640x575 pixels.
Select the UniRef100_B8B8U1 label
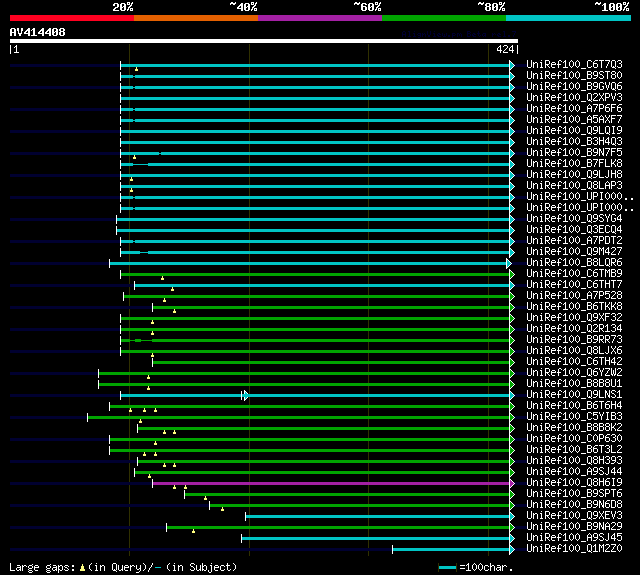574,384
